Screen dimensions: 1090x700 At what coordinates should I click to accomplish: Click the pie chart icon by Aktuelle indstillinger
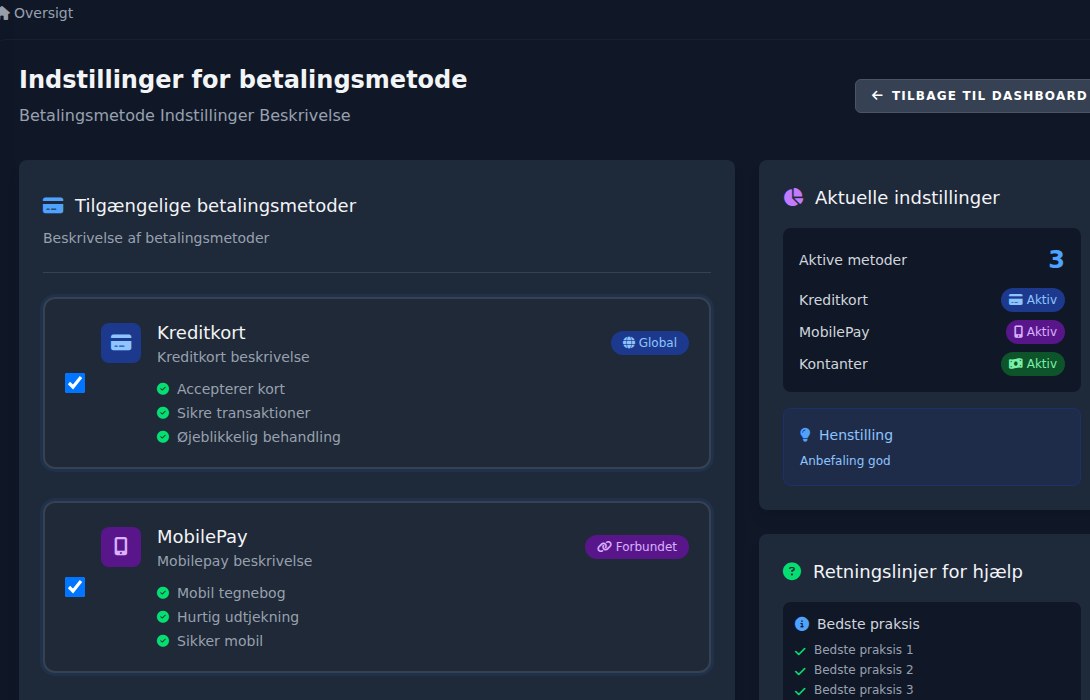pyautogui.click(x=793, y=197)
